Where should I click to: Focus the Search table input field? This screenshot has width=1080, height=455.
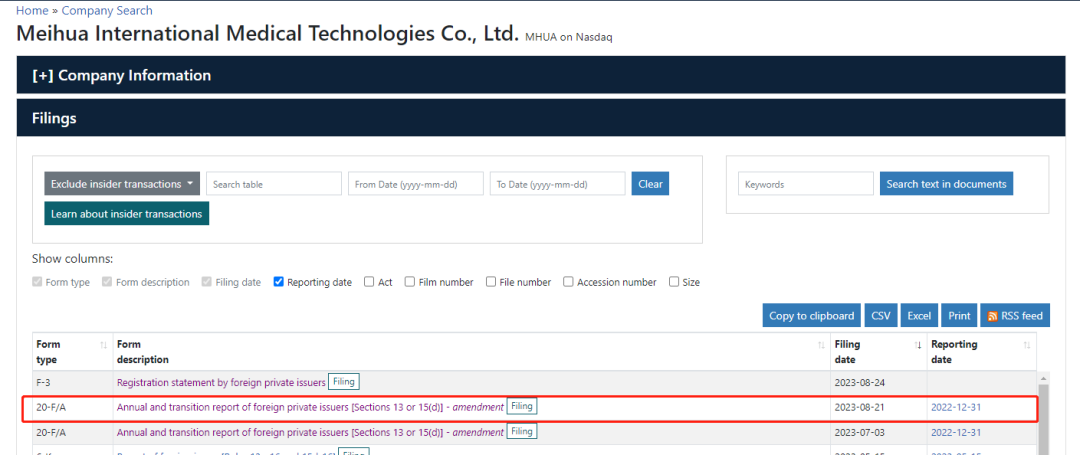[273, 184]
